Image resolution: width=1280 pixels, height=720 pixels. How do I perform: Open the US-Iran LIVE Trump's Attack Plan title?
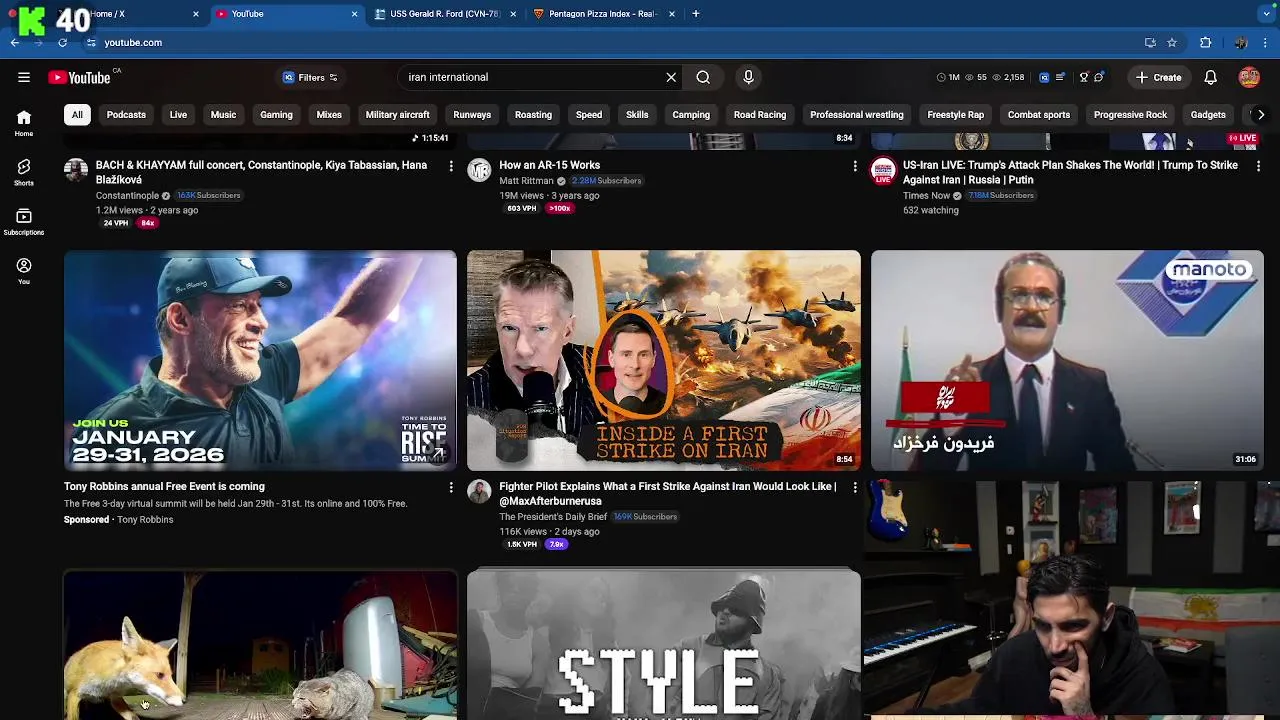click(1070, 172)
